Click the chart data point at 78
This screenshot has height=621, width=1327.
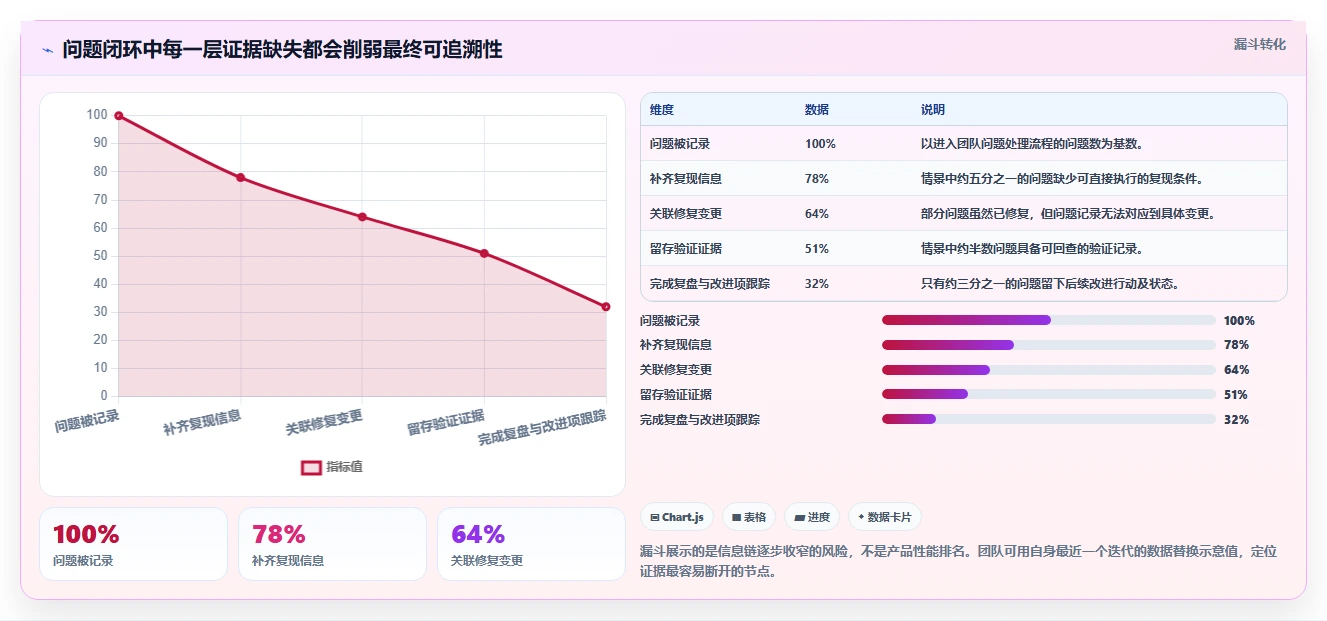coord(240,178)
